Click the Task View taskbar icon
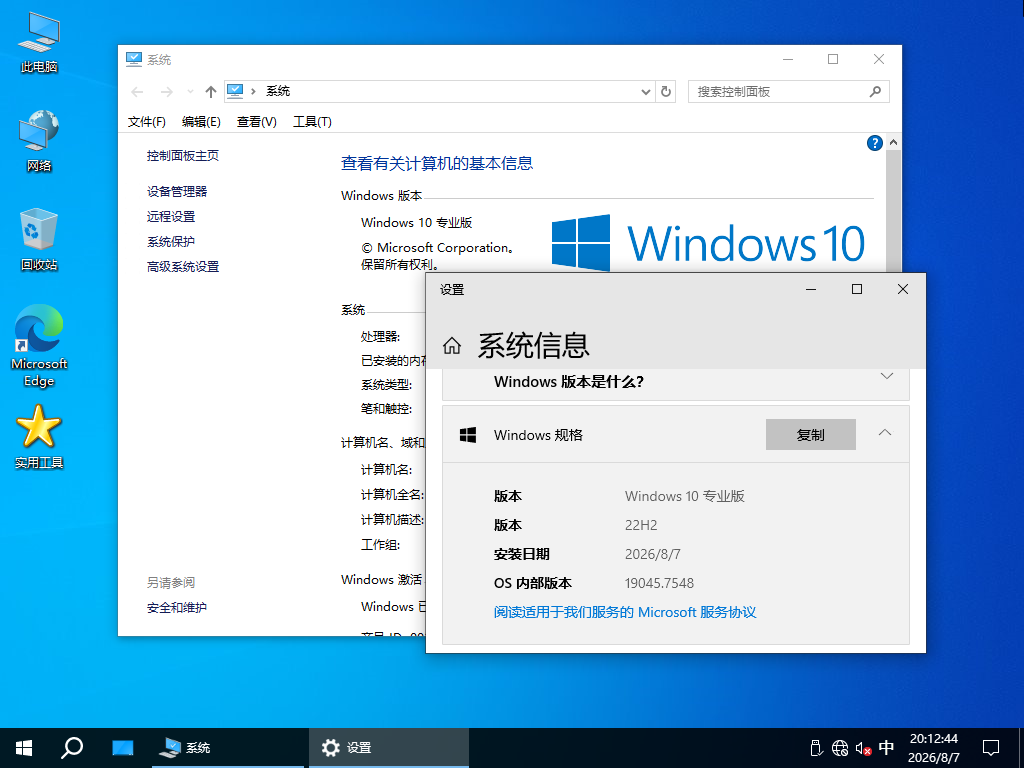The image size is (1024, 768). [x=123, y=748]
